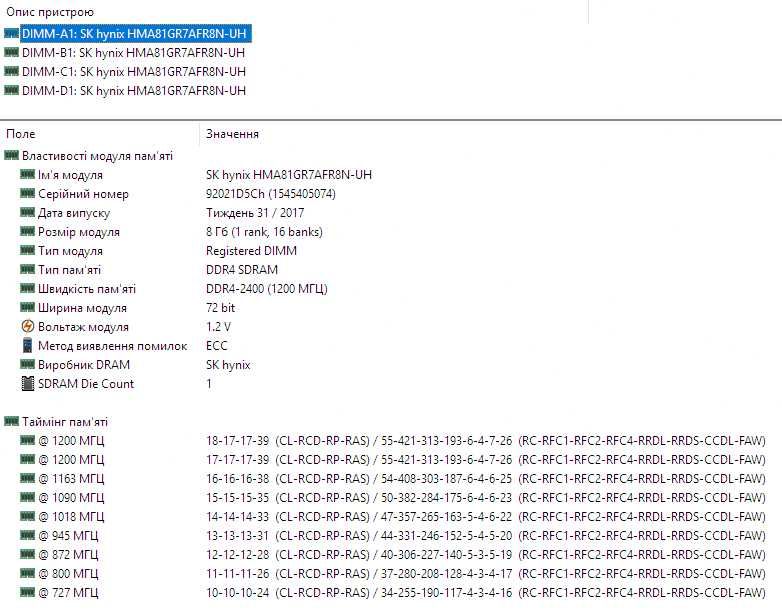Select DIMM-D1 SK hynix device row
Screen dimensions: 782x615
click(134, 90)
